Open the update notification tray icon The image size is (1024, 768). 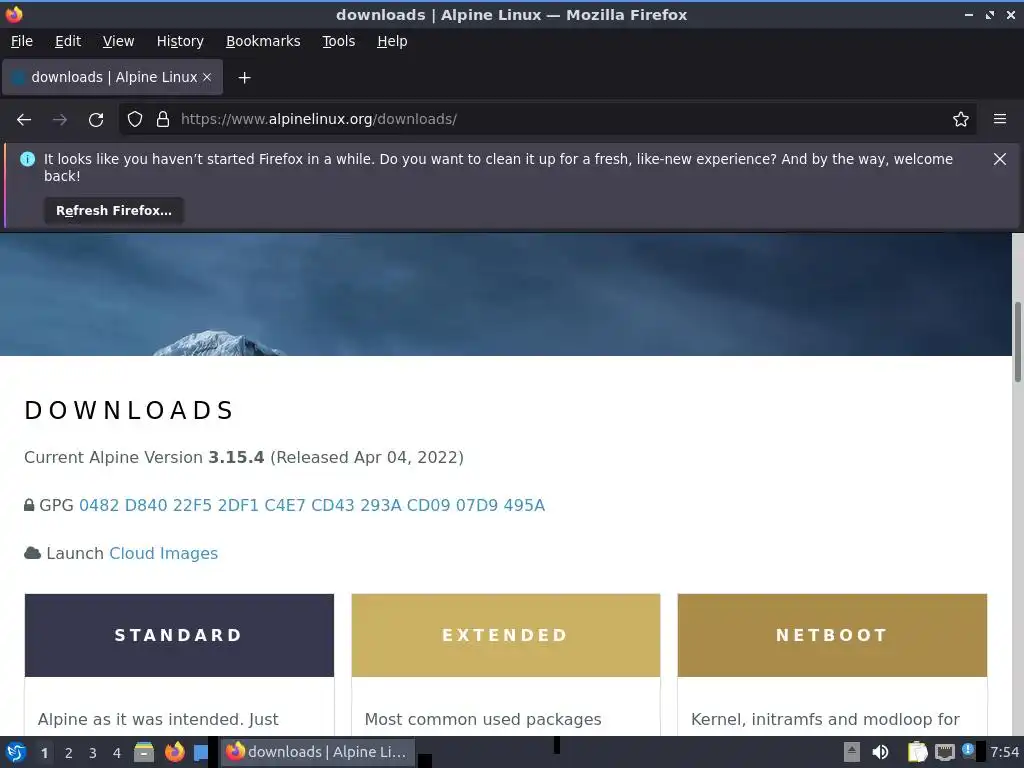pos(968,750)
